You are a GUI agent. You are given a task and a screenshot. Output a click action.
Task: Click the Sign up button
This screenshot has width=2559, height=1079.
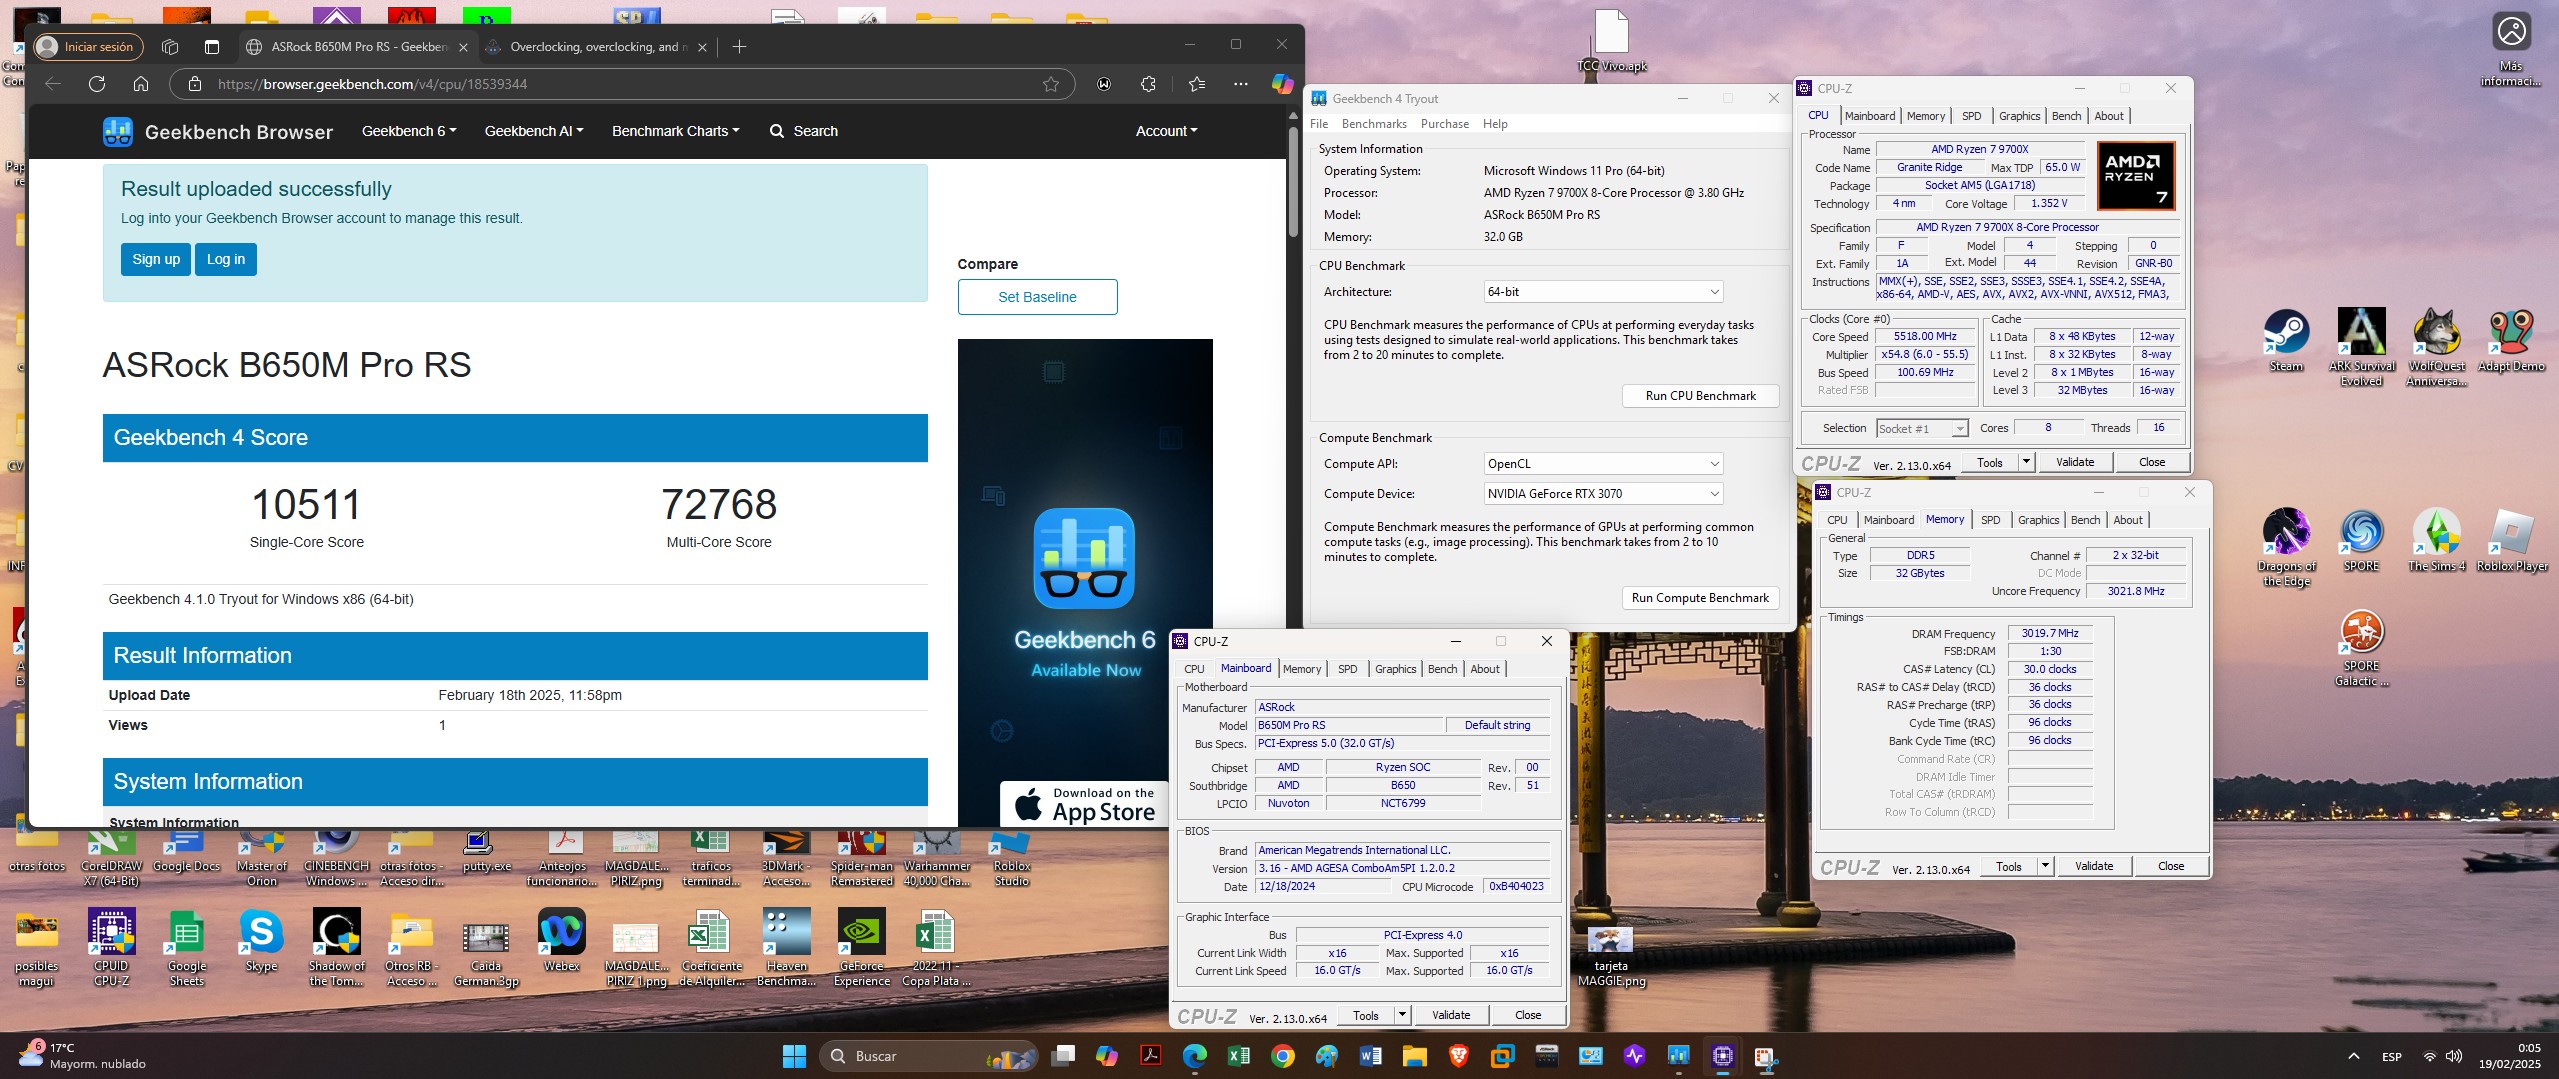156,259
